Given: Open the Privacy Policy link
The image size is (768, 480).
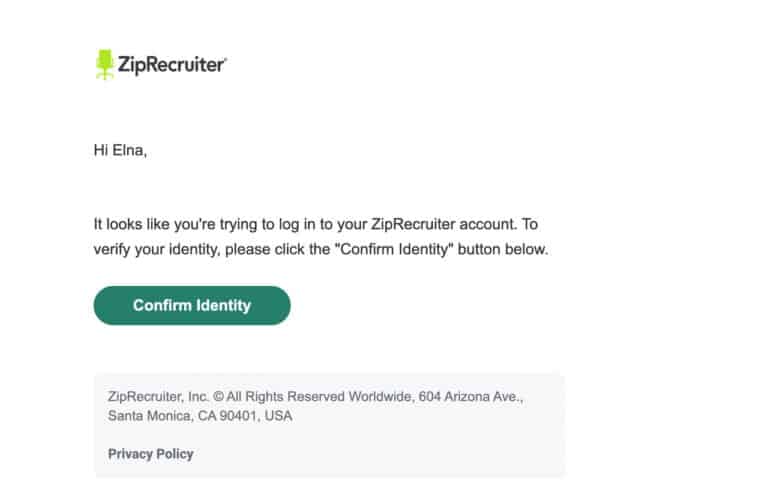Looking at the screenshot, I should pos(150,453).
